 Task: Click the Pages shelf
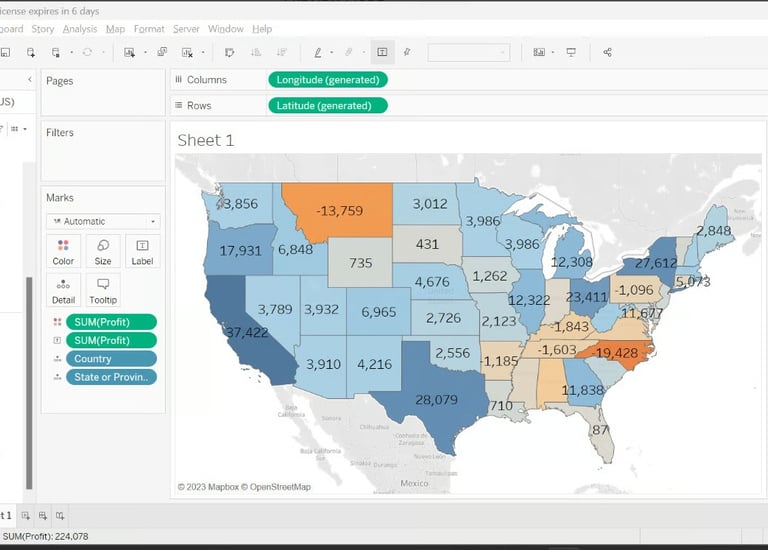[x=103, y=92]
